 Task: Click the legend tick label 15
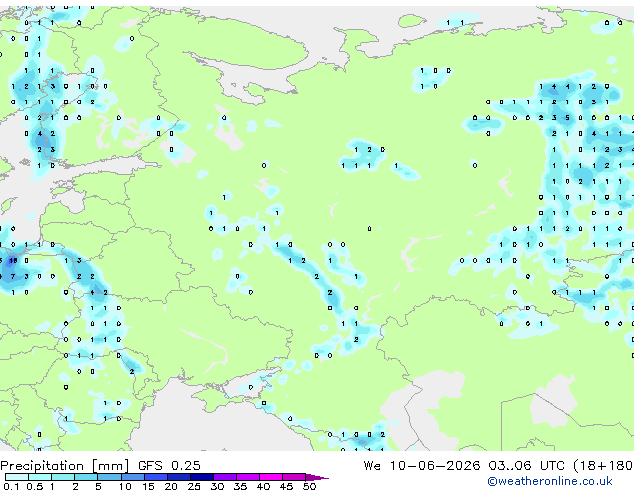coord(148,486)
